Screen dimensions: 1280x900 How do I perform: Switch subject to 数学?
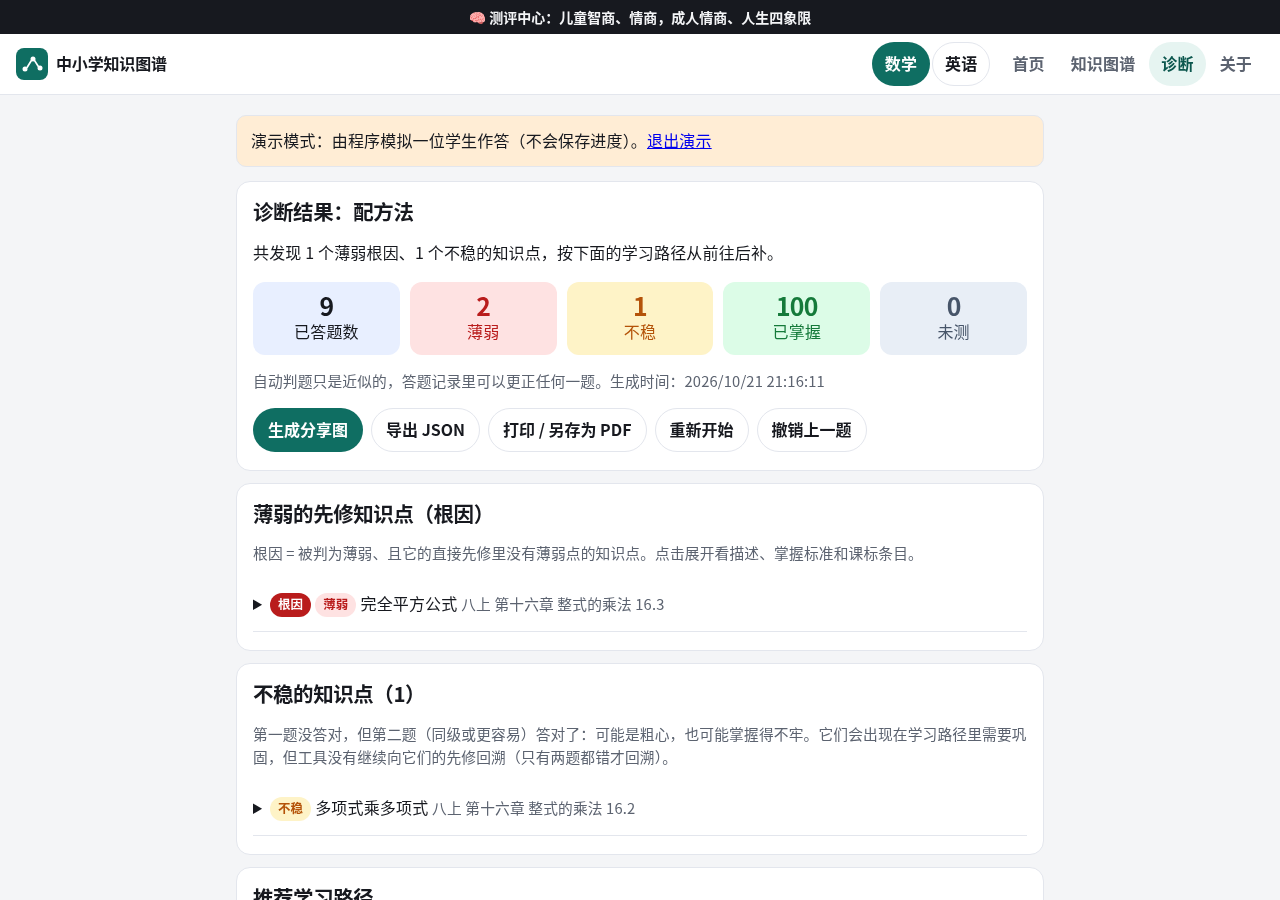[901, 64]
